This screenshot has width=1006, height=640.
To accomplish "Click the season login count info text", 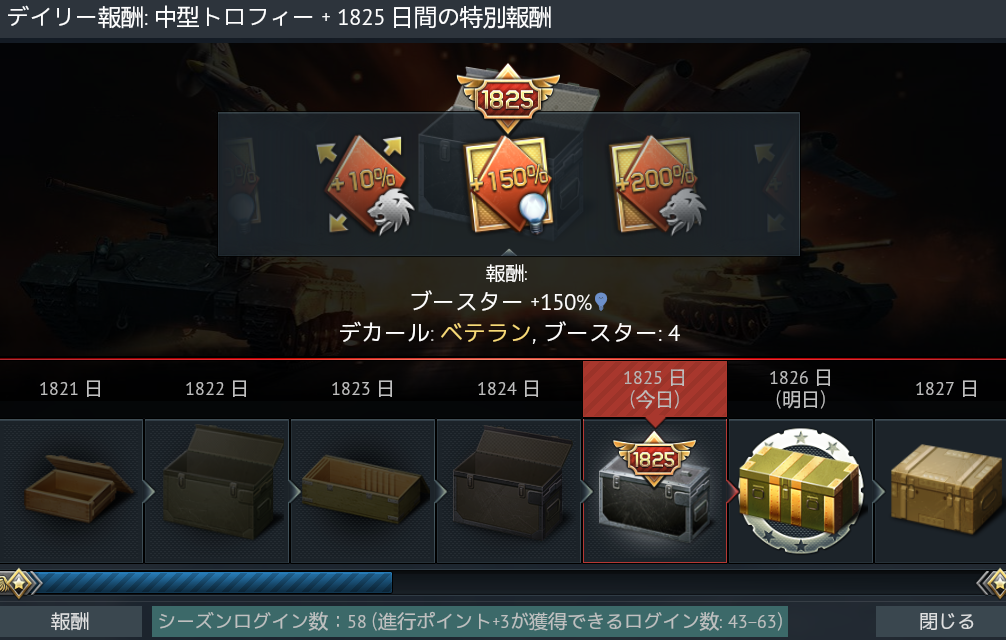I will coord(470,621).
